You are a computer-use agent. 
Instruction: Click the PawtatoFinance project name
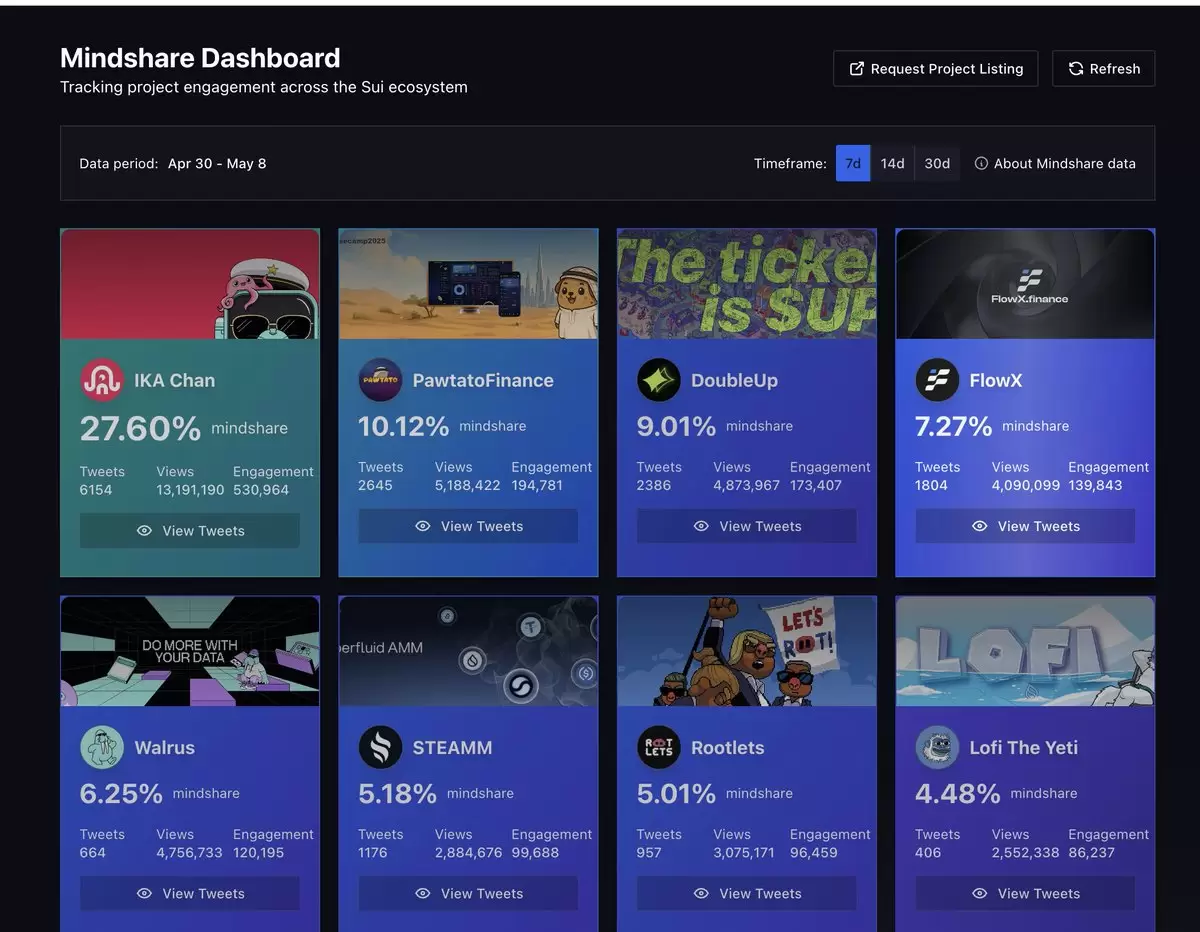[483, 380]
